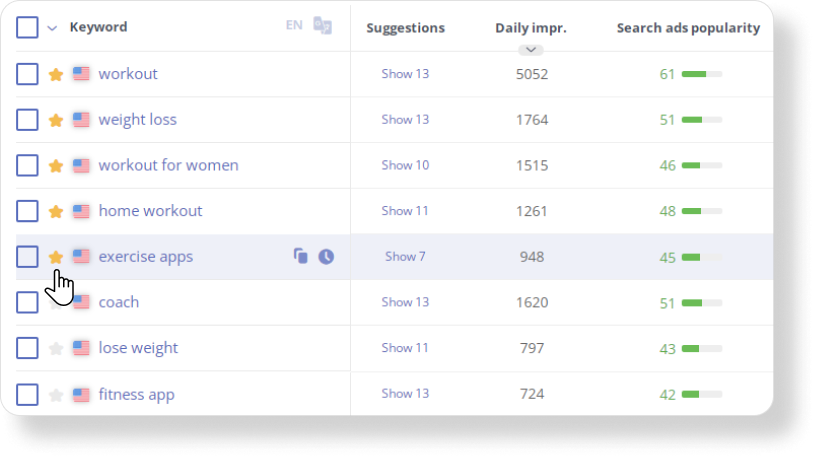
Task: Expand the dropdown arrow next to select-all
Action: point(52,28)
